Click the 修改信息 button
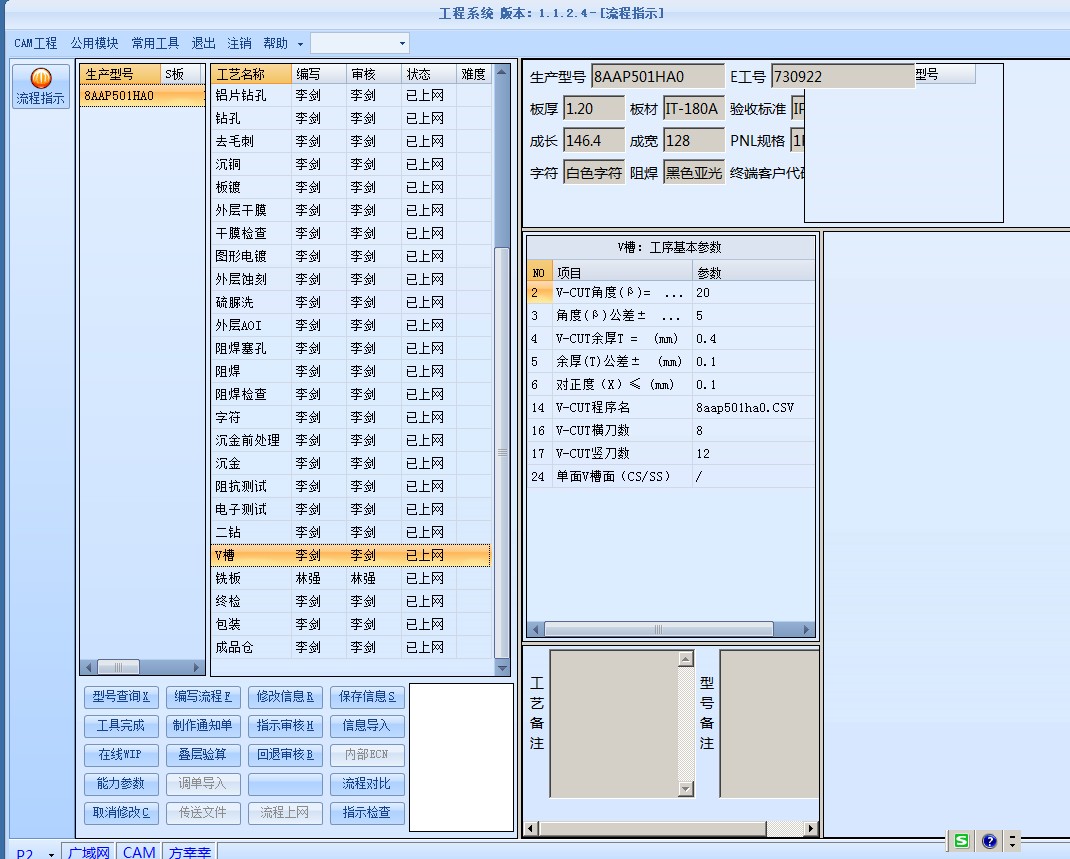Image resolution: width=1070 pixels, height=859 pixels. [285, 697]
